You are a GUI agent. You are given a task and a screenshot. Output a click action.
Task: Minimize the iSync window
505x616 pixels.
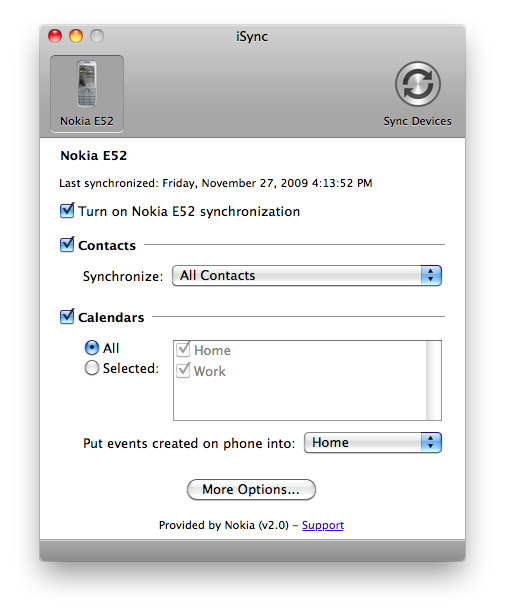click(76, 36)
